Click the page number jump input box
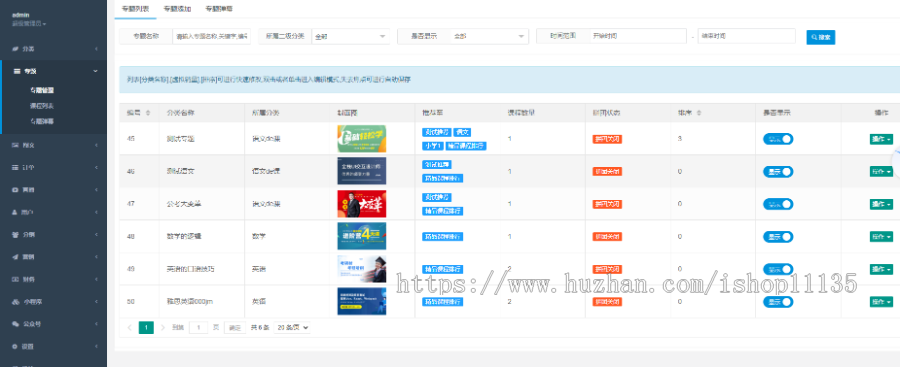 coord(199,327)
